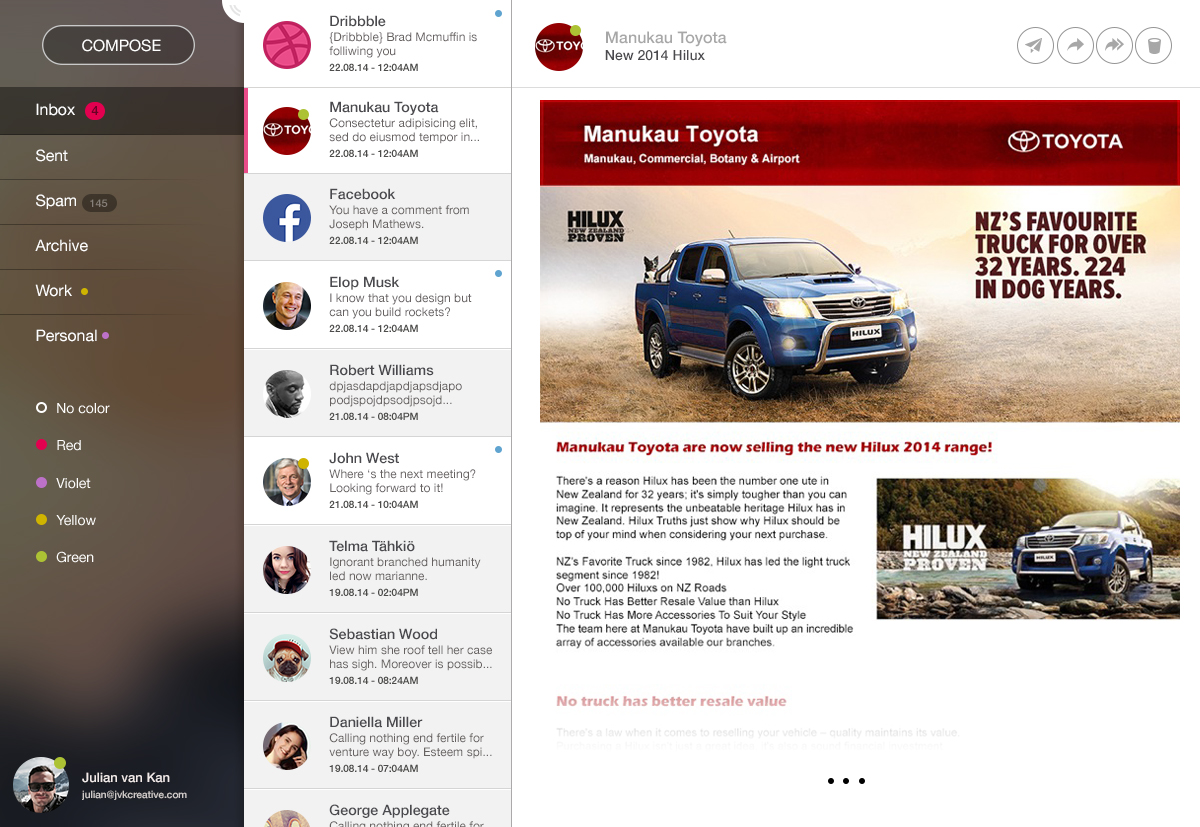Screen dimensions: 1200x827
Task: Open the Personal folder
Action: tap(122, 336)
